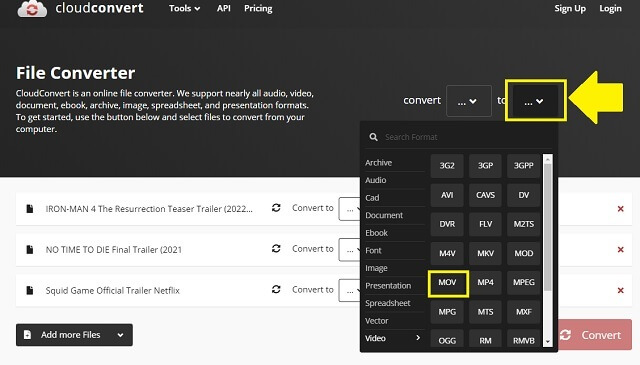Select the Video format category
Viewport: 640px width, 365px height.
(x=393, y=338)
